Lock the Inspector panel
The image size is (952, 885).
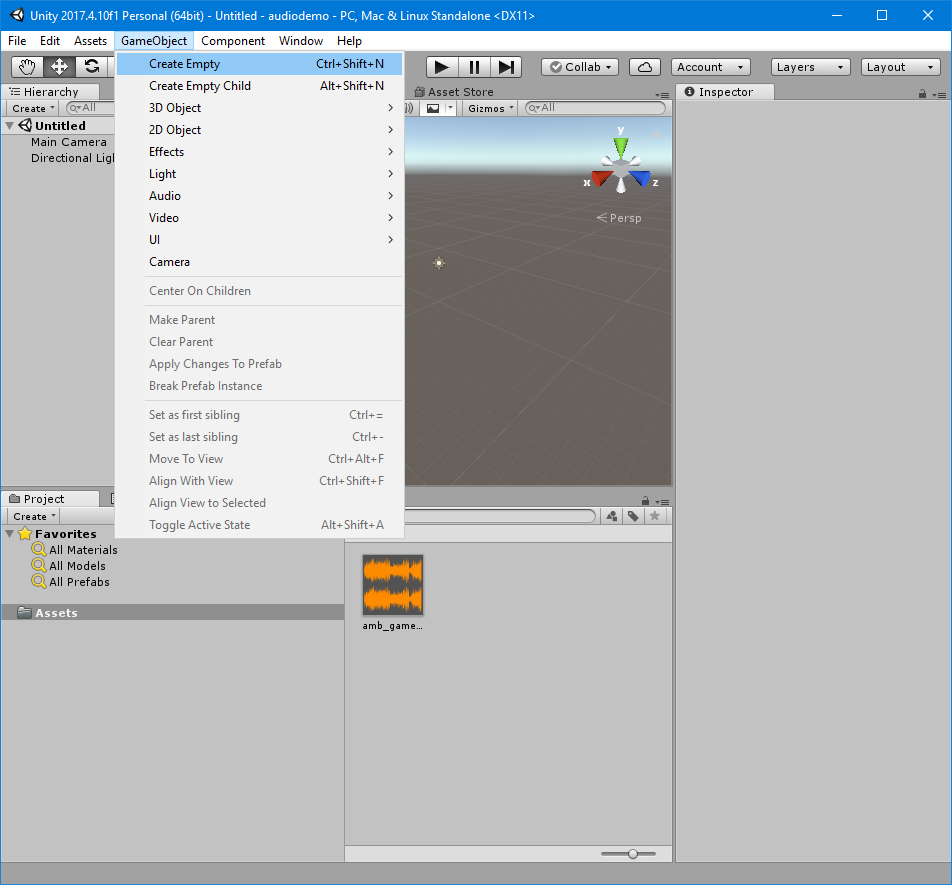click(x=922, y=93)
